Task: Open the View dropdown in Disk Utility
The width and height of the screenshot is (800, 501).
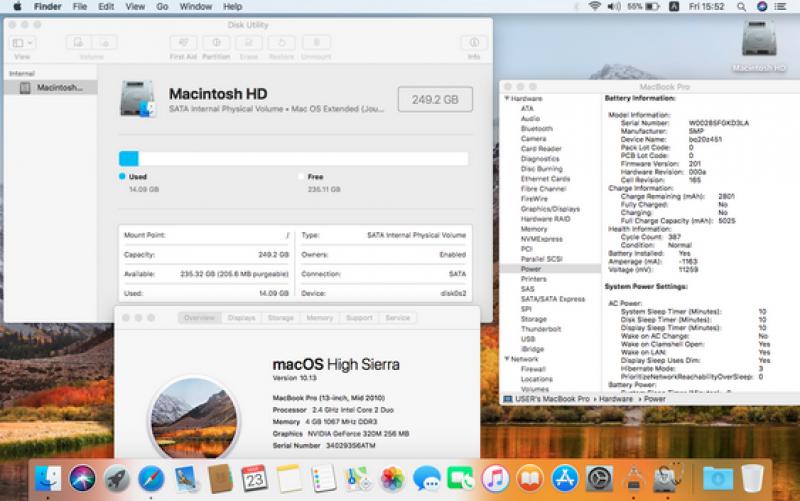Action: [22, 43]
